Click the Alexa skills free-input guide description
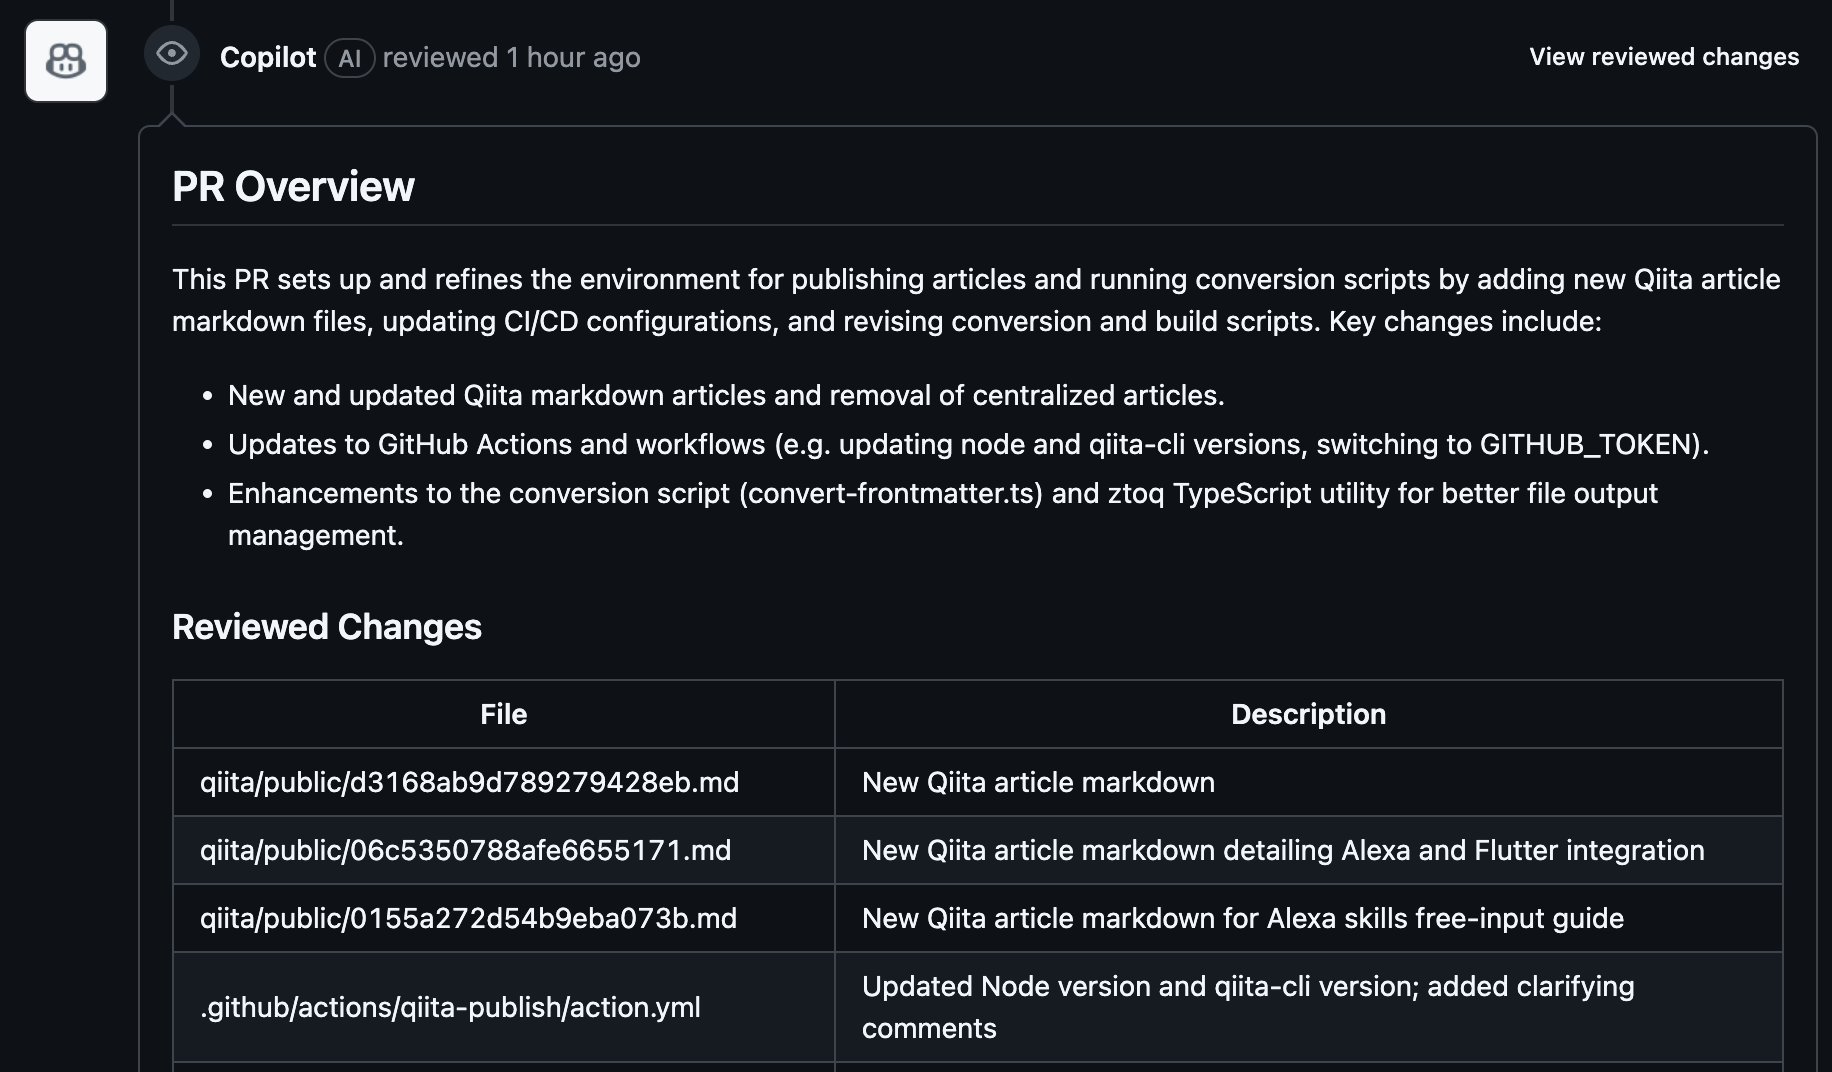Image resolution: width=1832 pixels, height=1072 pixels. [x=1242, y=918]
